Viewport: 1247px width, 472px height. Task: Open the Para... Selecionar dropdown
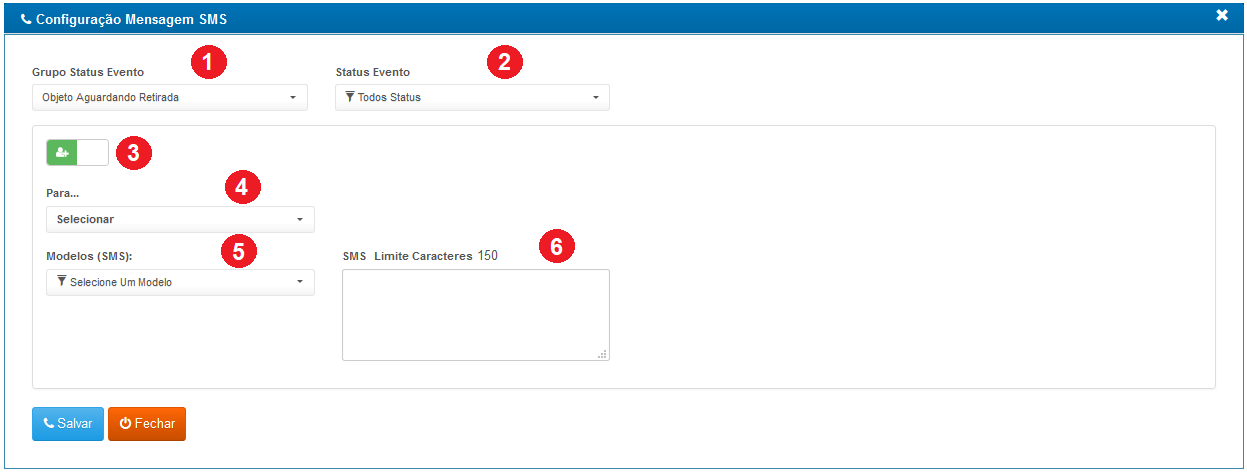tap(180, 219)
